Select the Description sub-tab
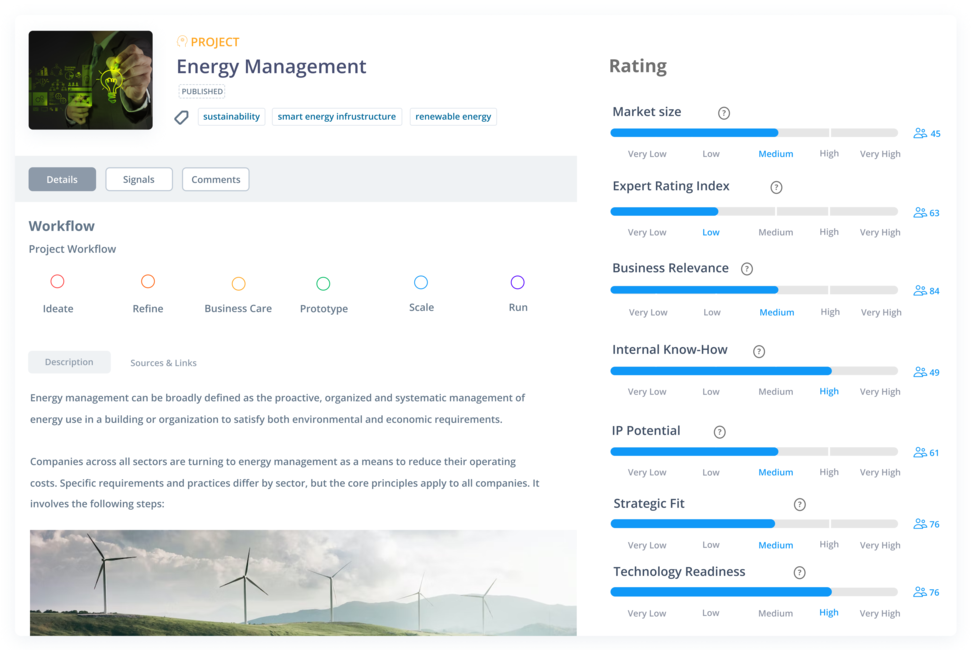The width and height of the screenshot is (980, 650). (x=69, y=362)
